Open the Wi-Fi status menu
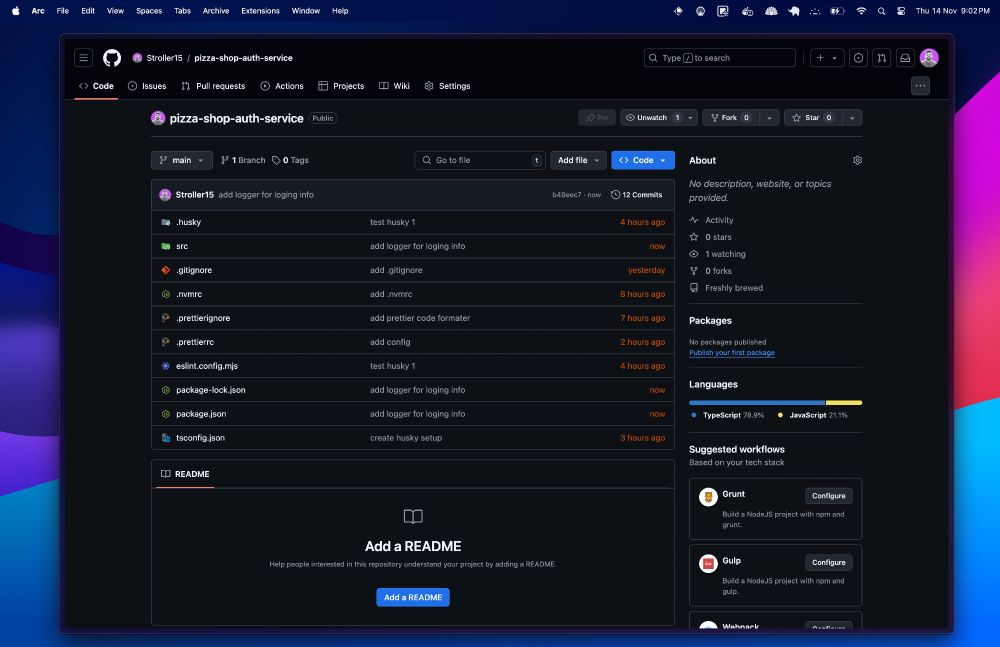The image size is (1000, 647). pyautogui.click(x=861, y=11)
